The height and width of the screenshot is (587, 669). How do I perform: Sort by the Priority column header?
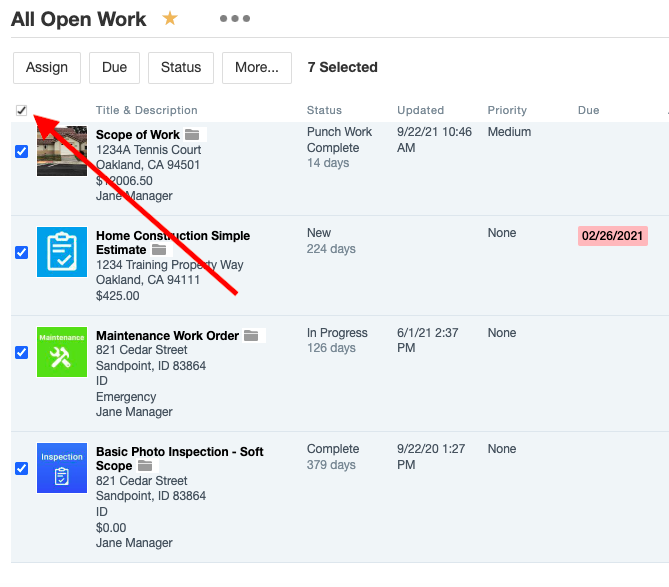click(507, 110)
